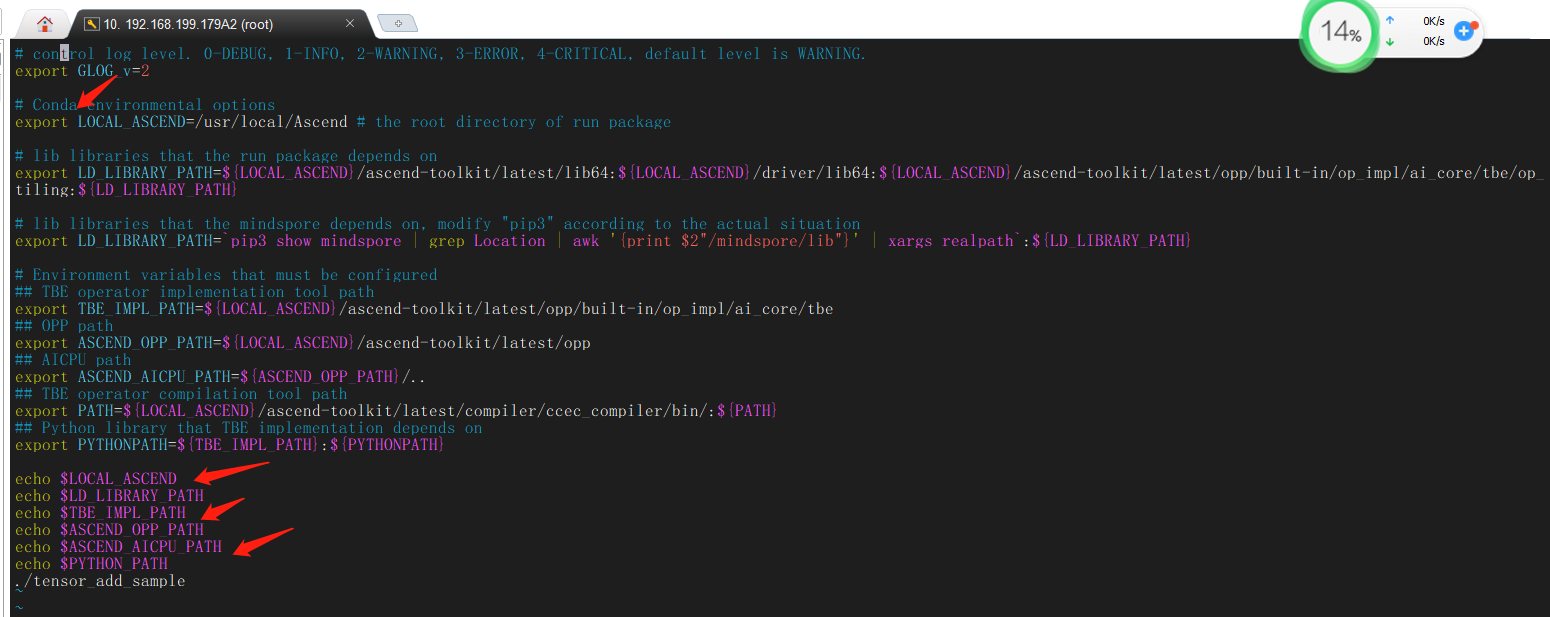Click the key icon on the session tab
Image resolution: width=1550 pixels, height=617 pixels.
click(x=91, y=24)
